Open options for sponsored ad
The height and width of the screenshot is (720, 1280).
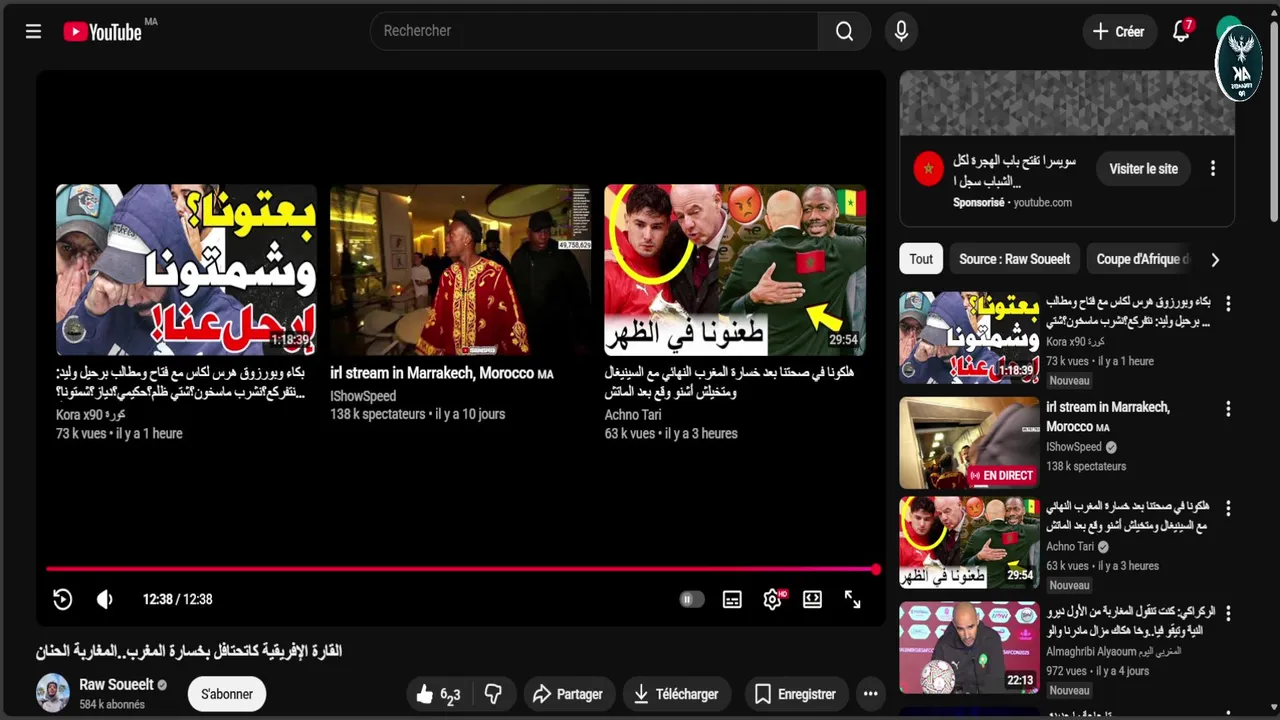(1213, 169)
